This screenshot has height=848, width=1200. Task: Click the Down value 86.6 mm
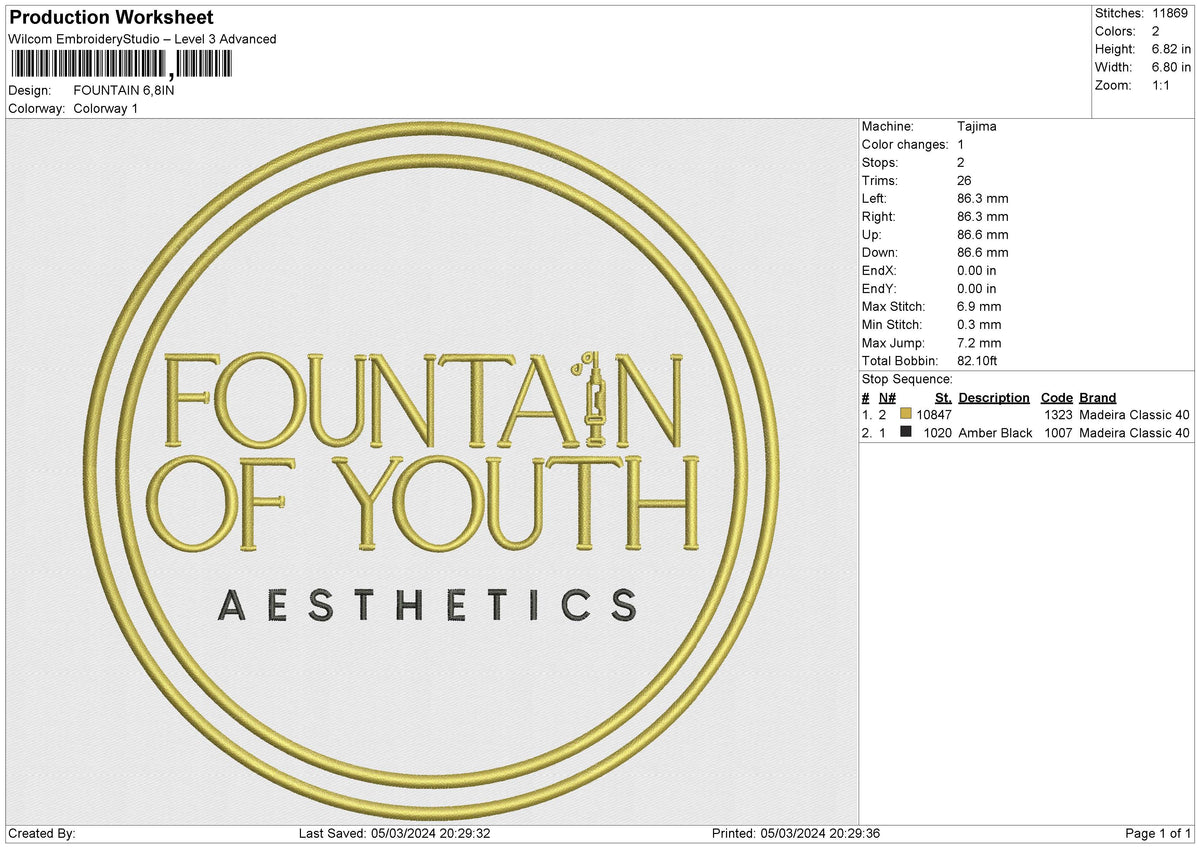click(983, 252)
